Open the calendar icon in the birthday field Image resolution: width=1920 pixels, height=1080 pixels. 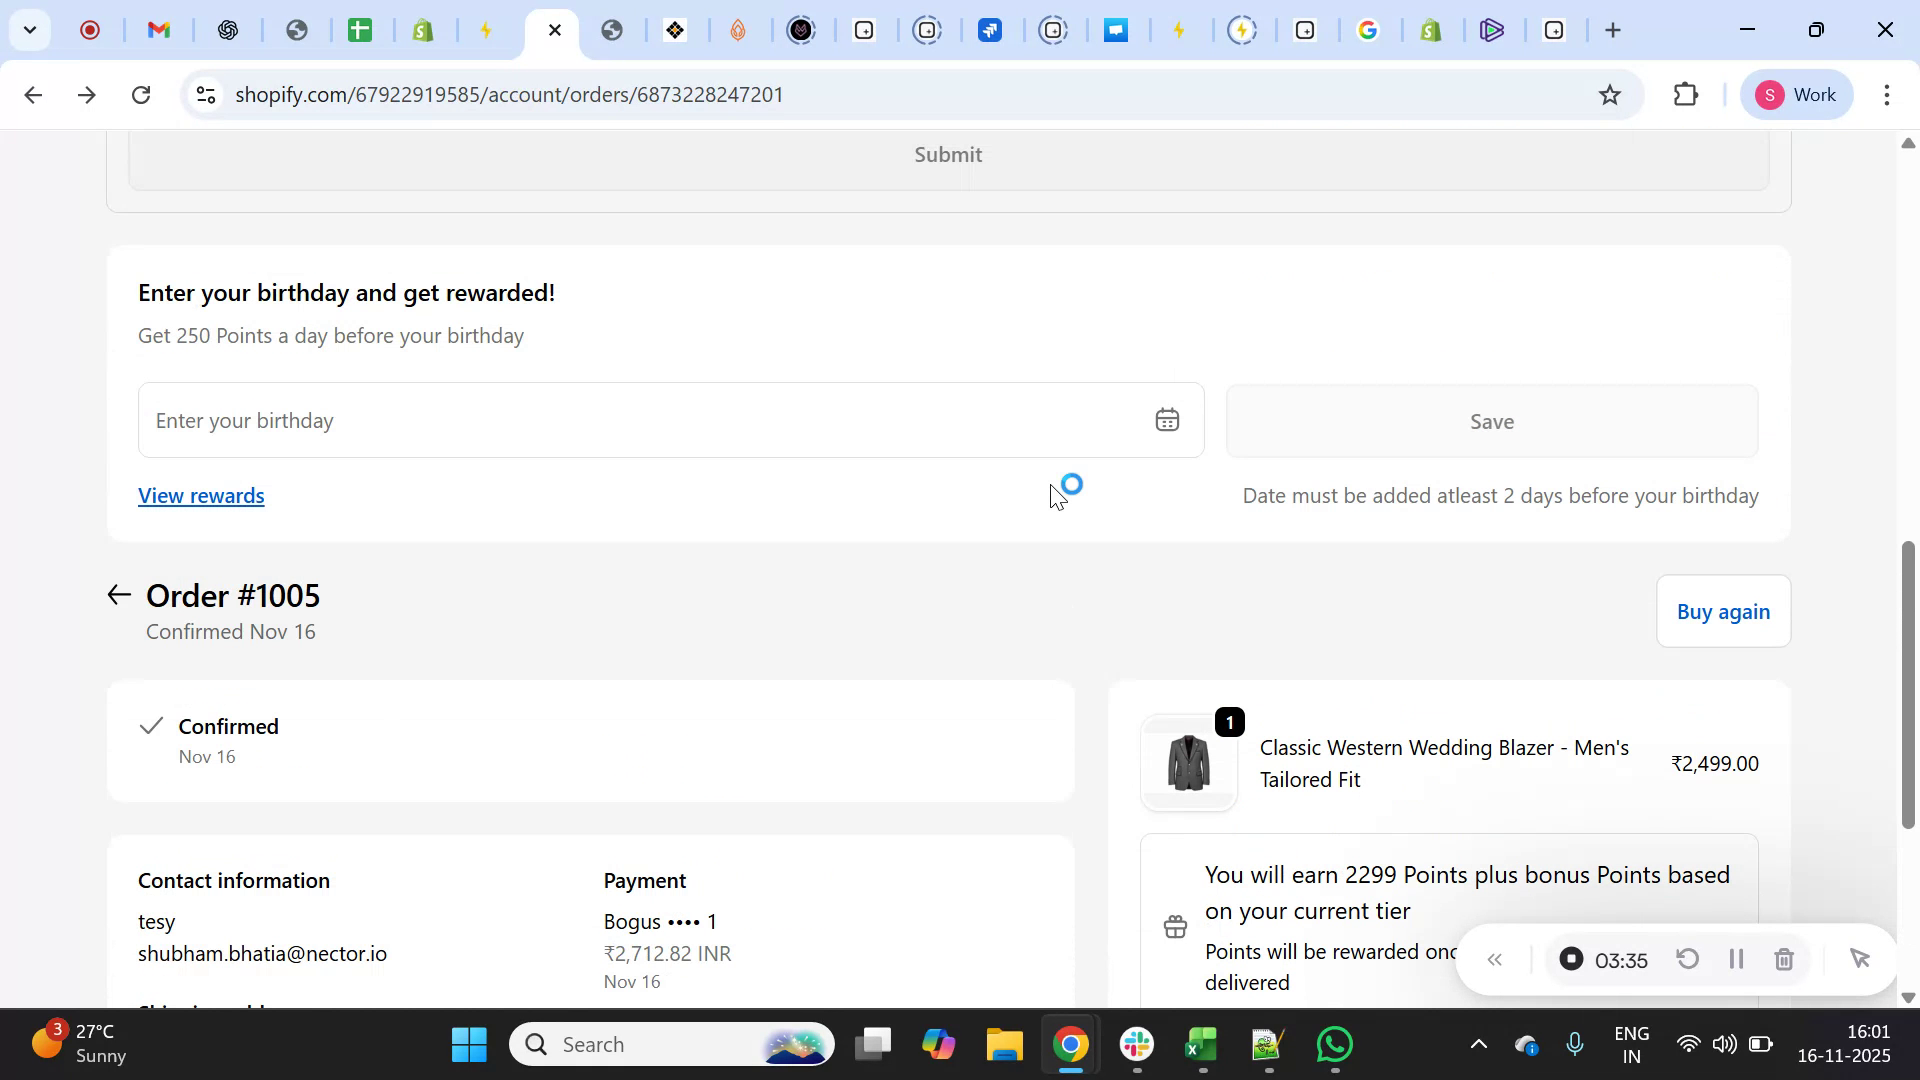click(1167, 420)
